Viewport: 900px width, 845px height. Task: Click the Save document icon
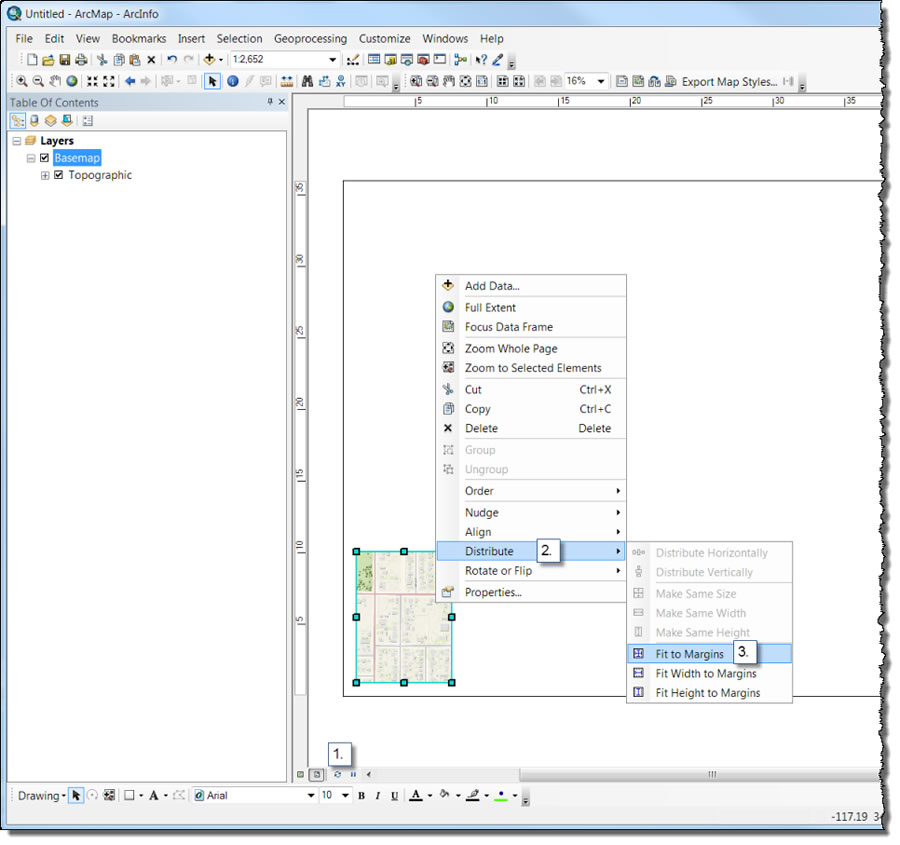[x=64, y=60]
